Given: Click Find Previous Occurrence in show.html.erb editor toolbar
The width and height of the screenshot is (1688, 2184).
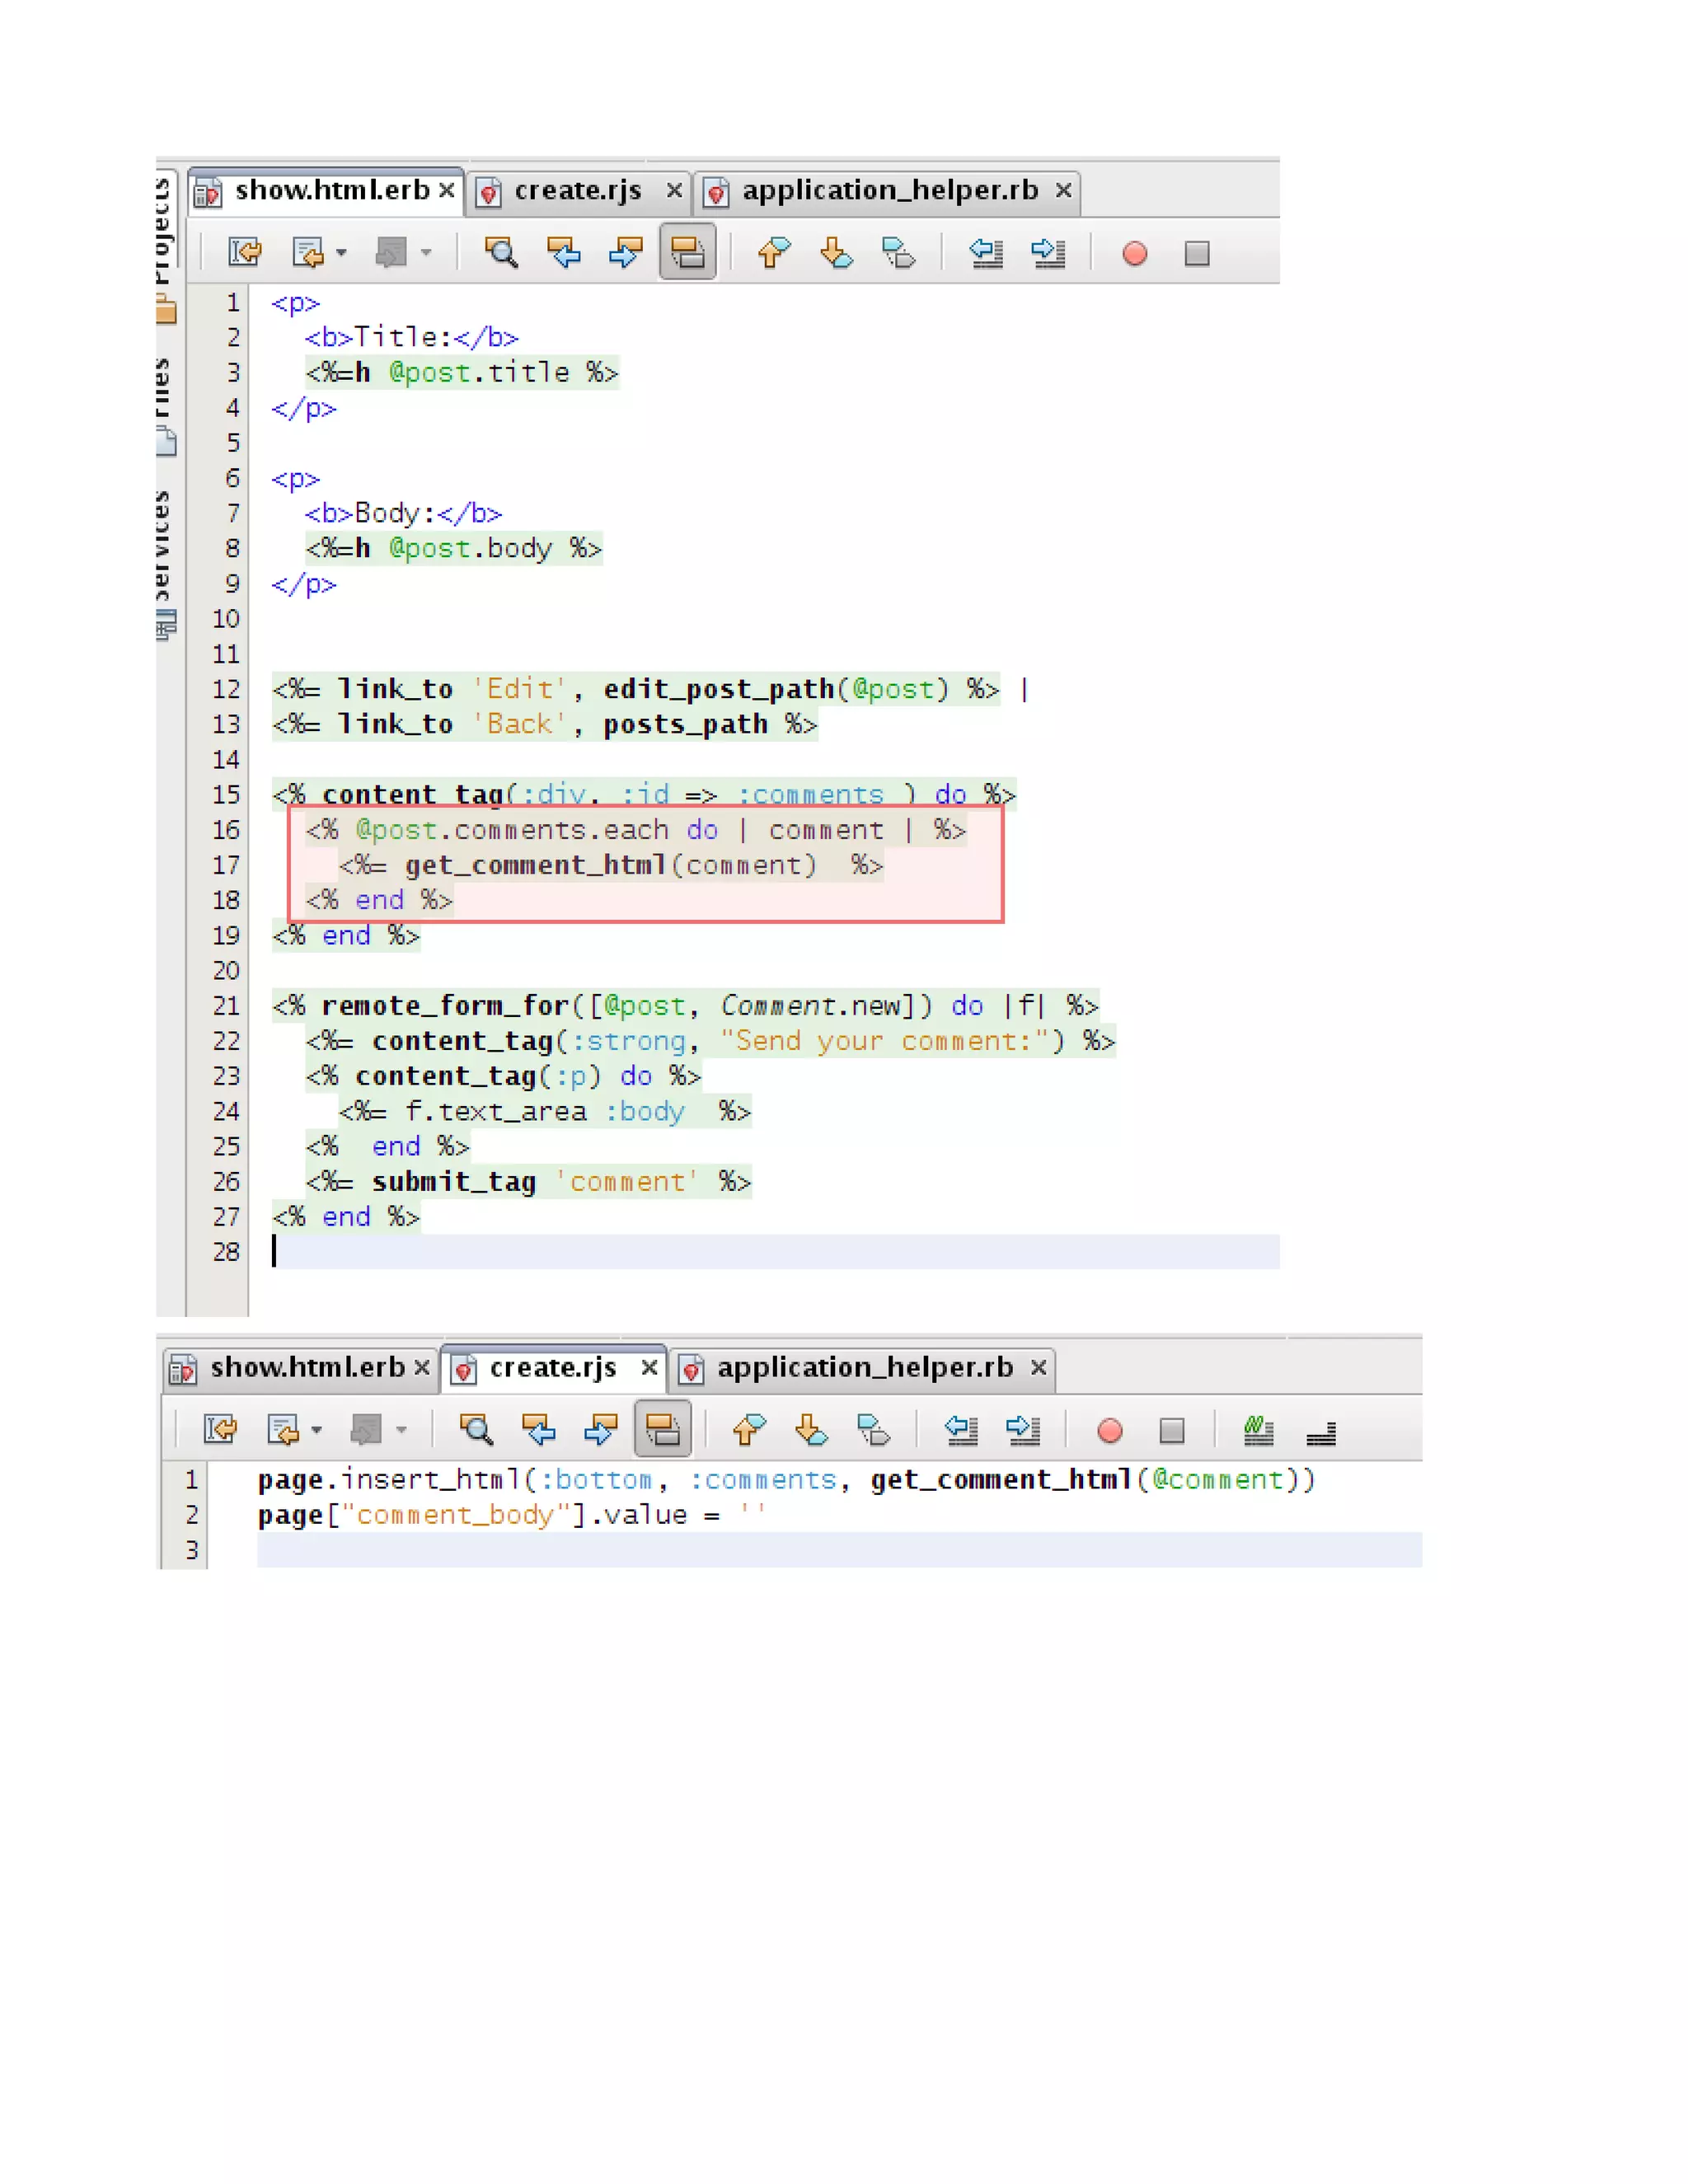Looking at the screenshot, I should click(564, 252).
